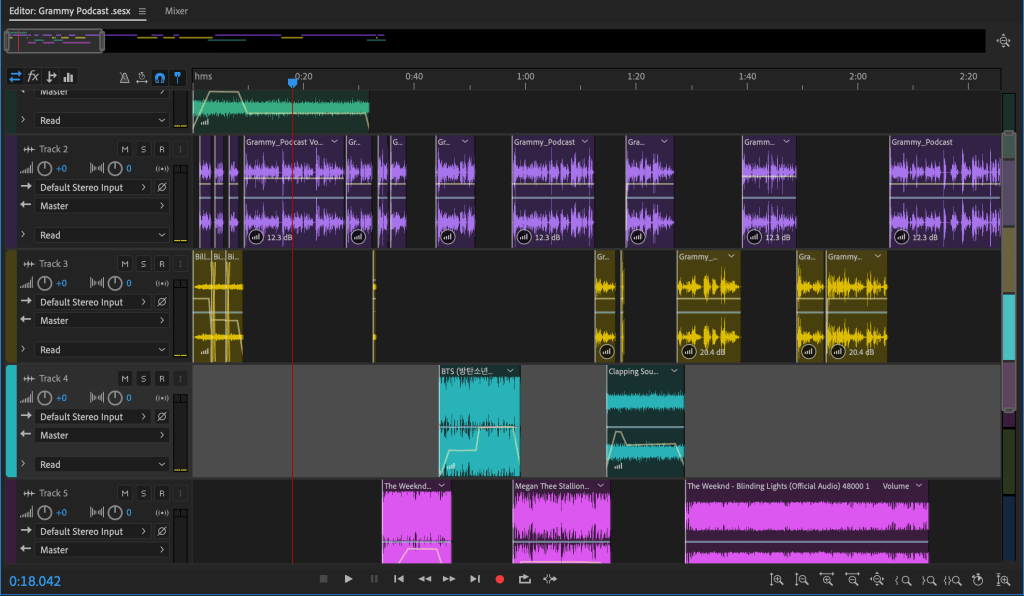This screenshot has width=1024, height=596.
Task: Arm Track 4 for recording
Action: pyautogui.click(x=161, y=379)
